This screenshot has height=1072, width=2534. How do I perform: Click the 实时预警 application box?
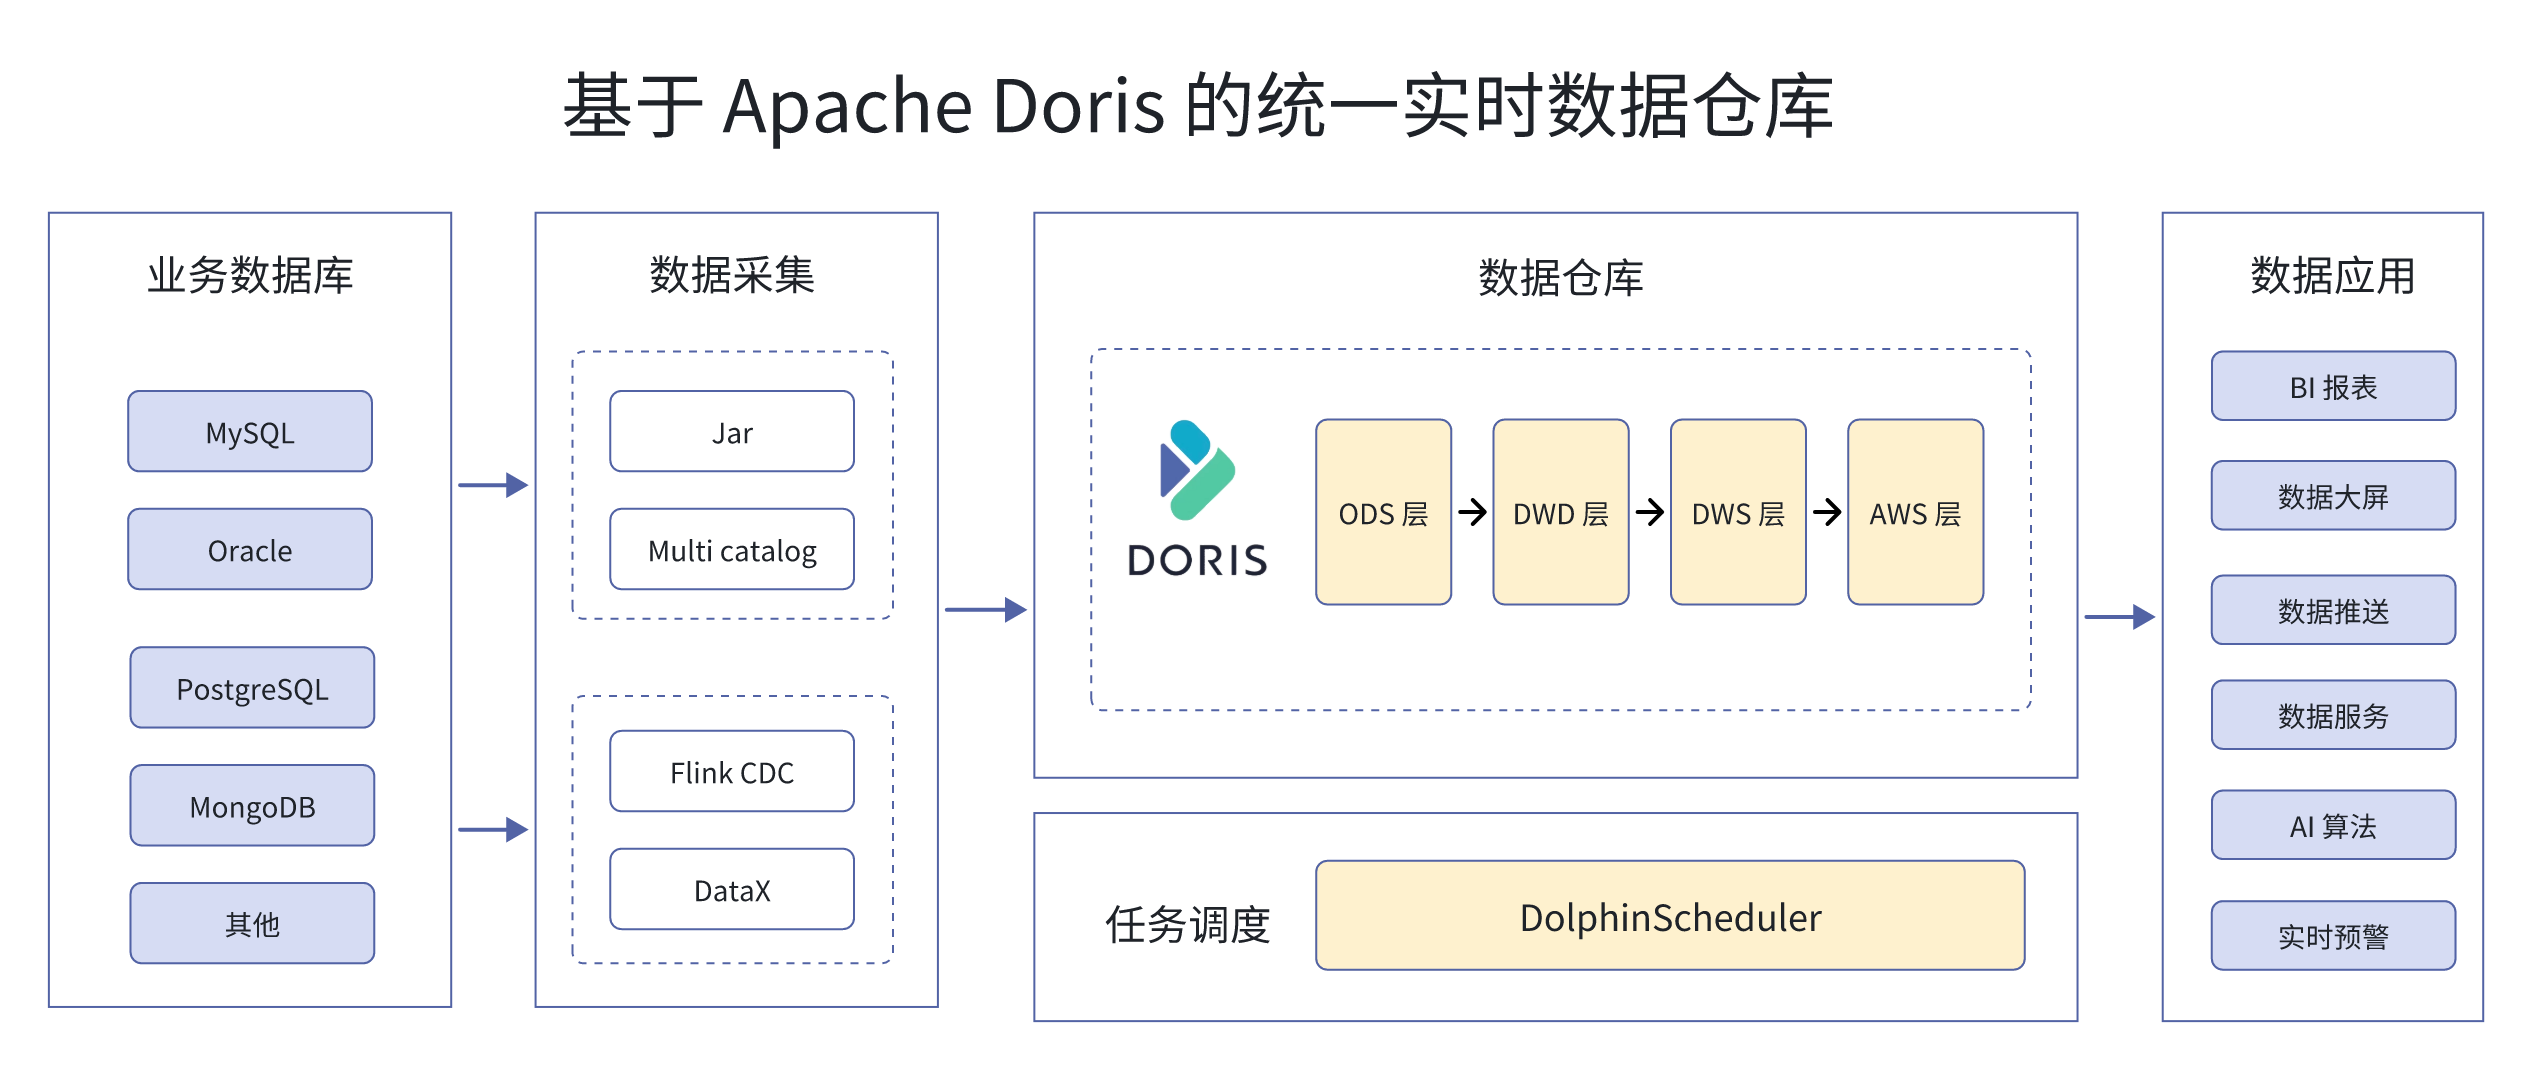click(x=2333, y=935)
